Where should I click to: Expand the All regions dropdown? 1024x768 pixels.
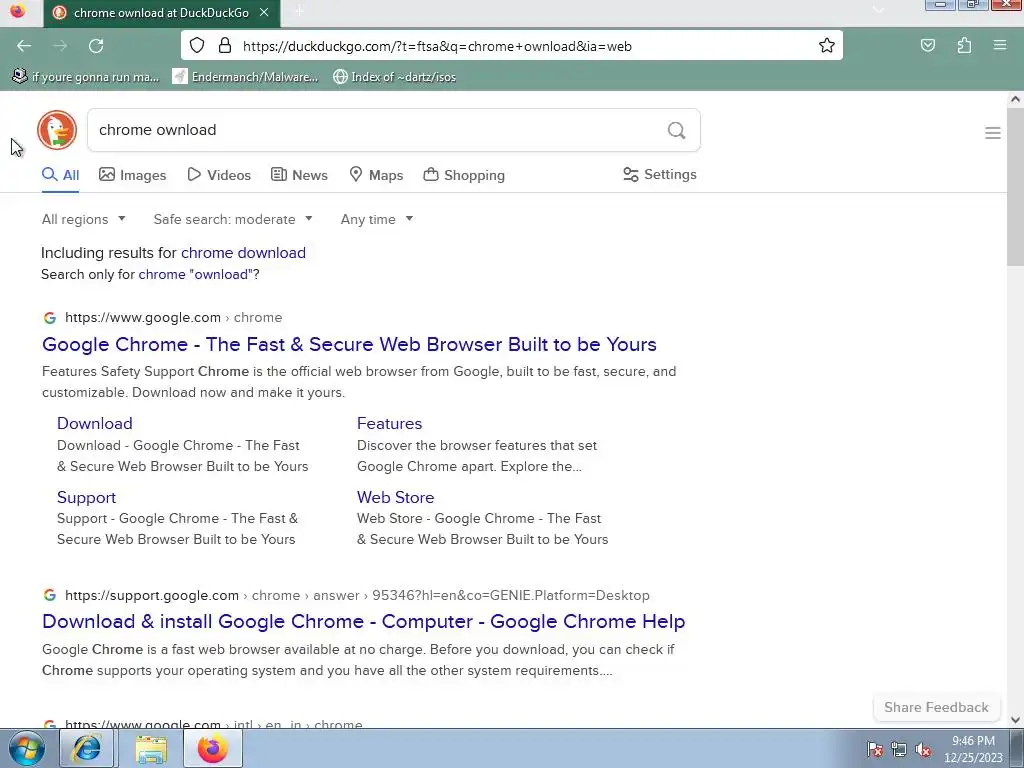click(84, 219)
